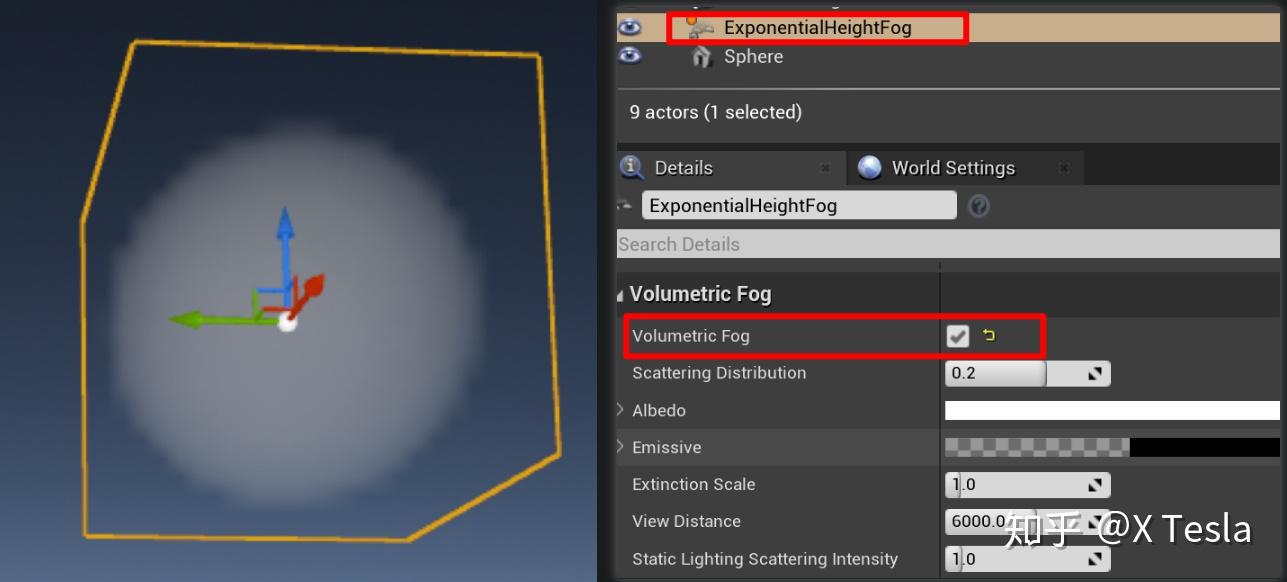Click the Details panel info icon

(631, 167)
